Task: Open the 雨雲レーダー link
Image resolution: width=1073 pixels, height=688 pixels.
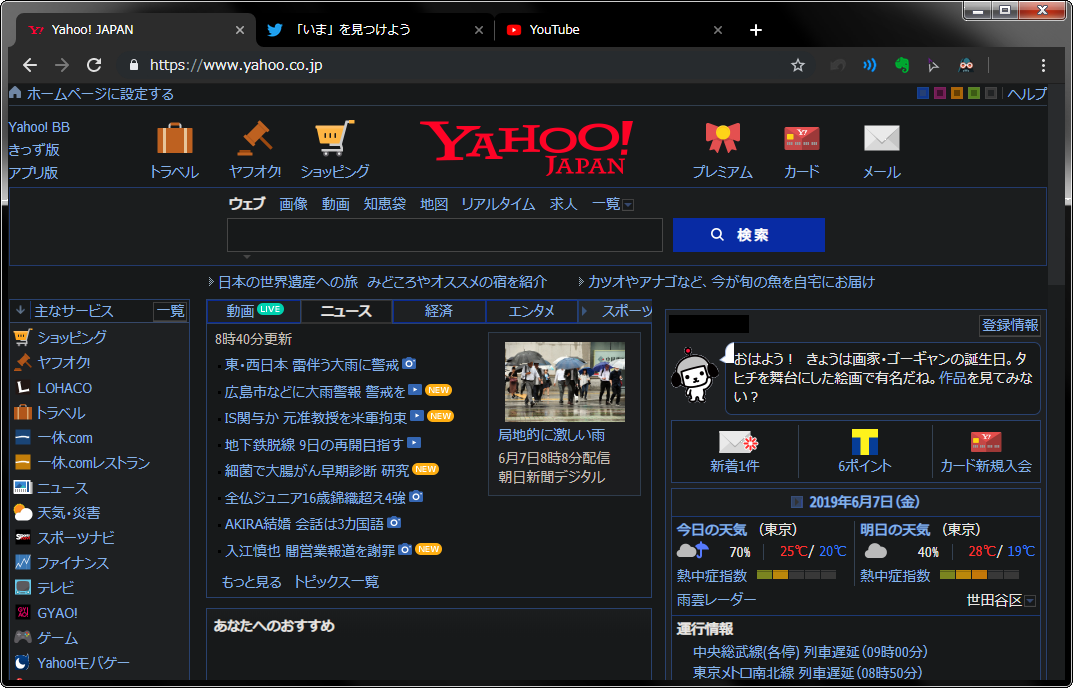Action: coord(716,600)
